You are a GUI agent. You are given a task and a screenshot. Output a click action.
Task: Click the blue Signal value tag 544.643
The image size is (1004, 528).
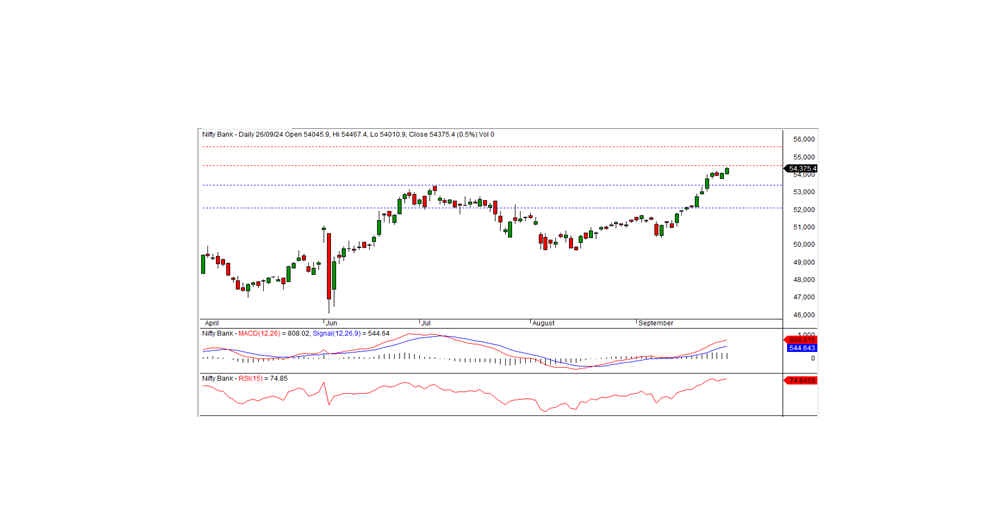pyautogui.click(x=802, y=348)
